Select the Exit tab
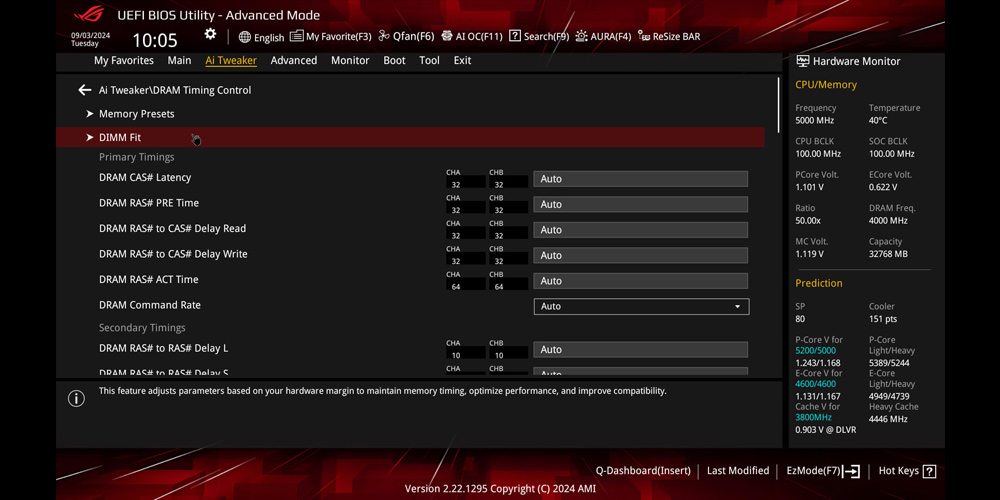The image size is (1000, 500). [462, 61]
